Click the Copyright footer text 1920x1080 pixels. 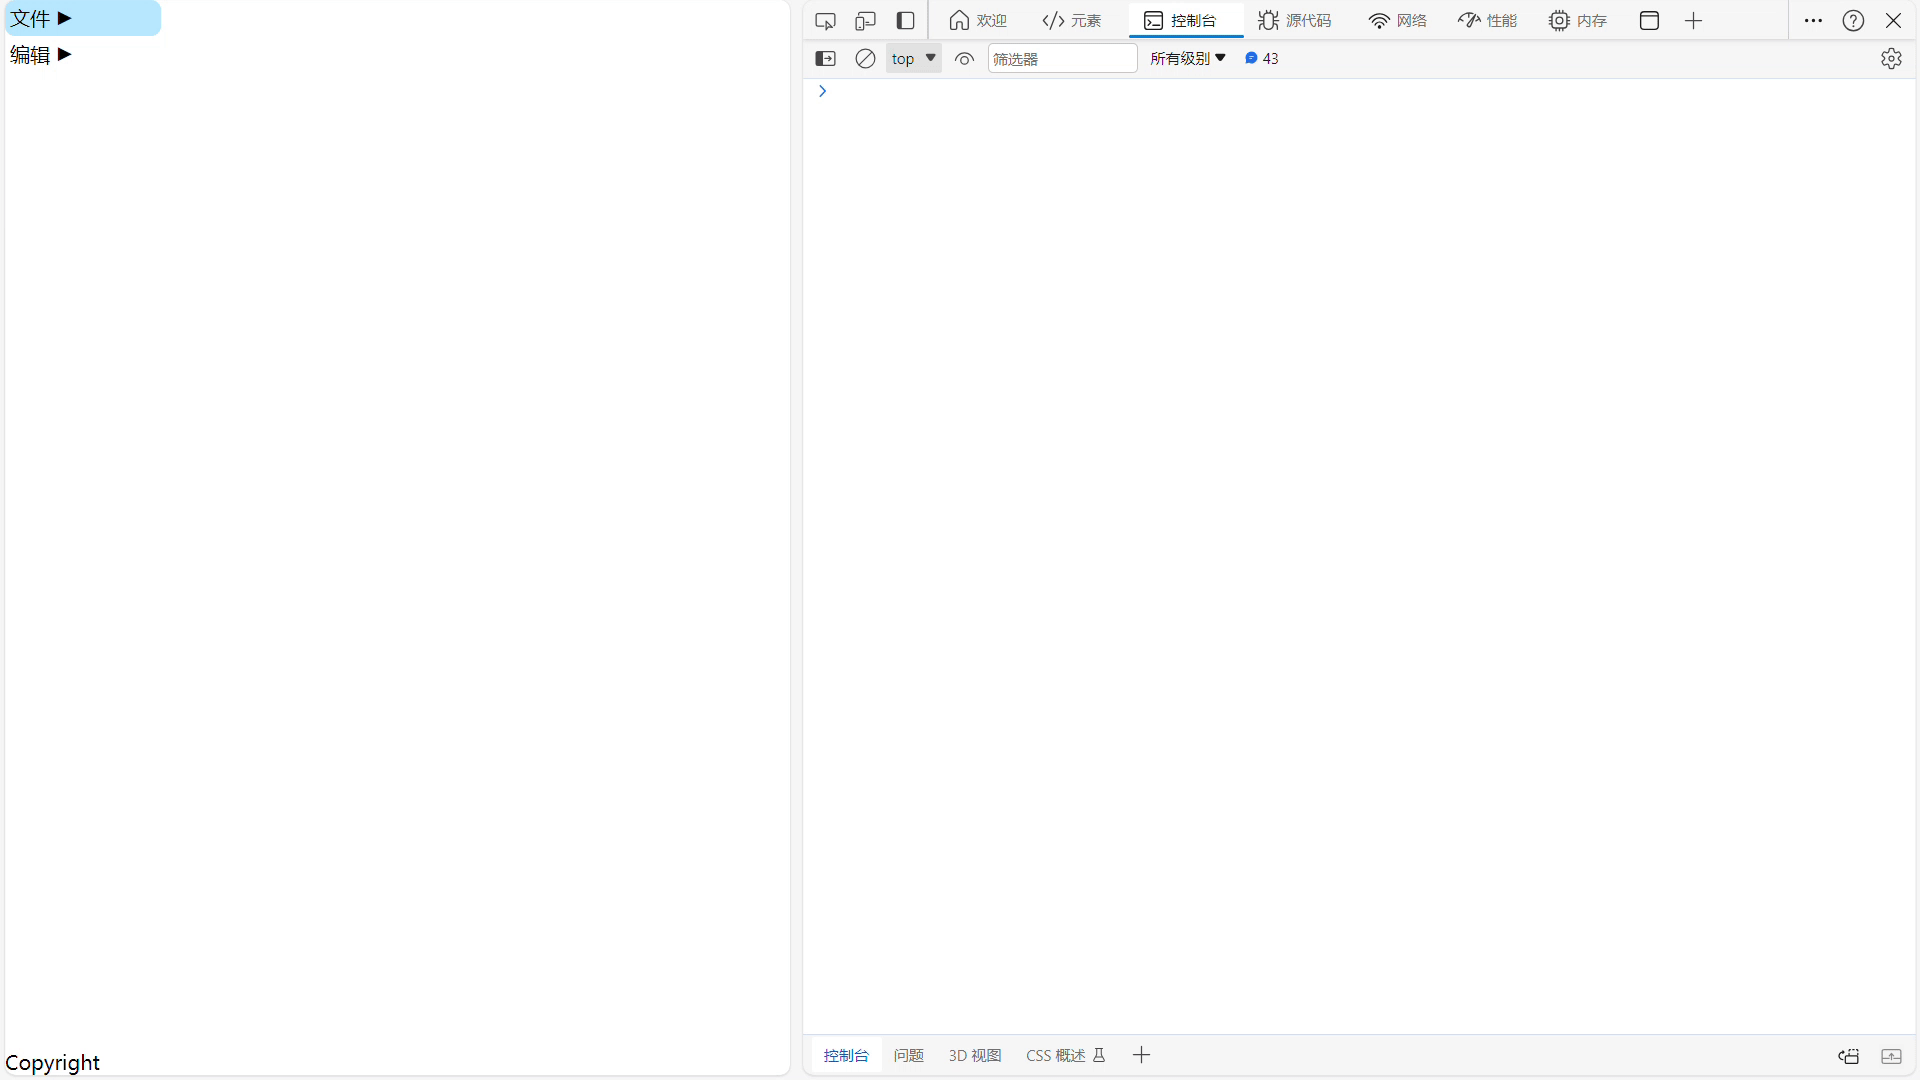point(52,1063)
